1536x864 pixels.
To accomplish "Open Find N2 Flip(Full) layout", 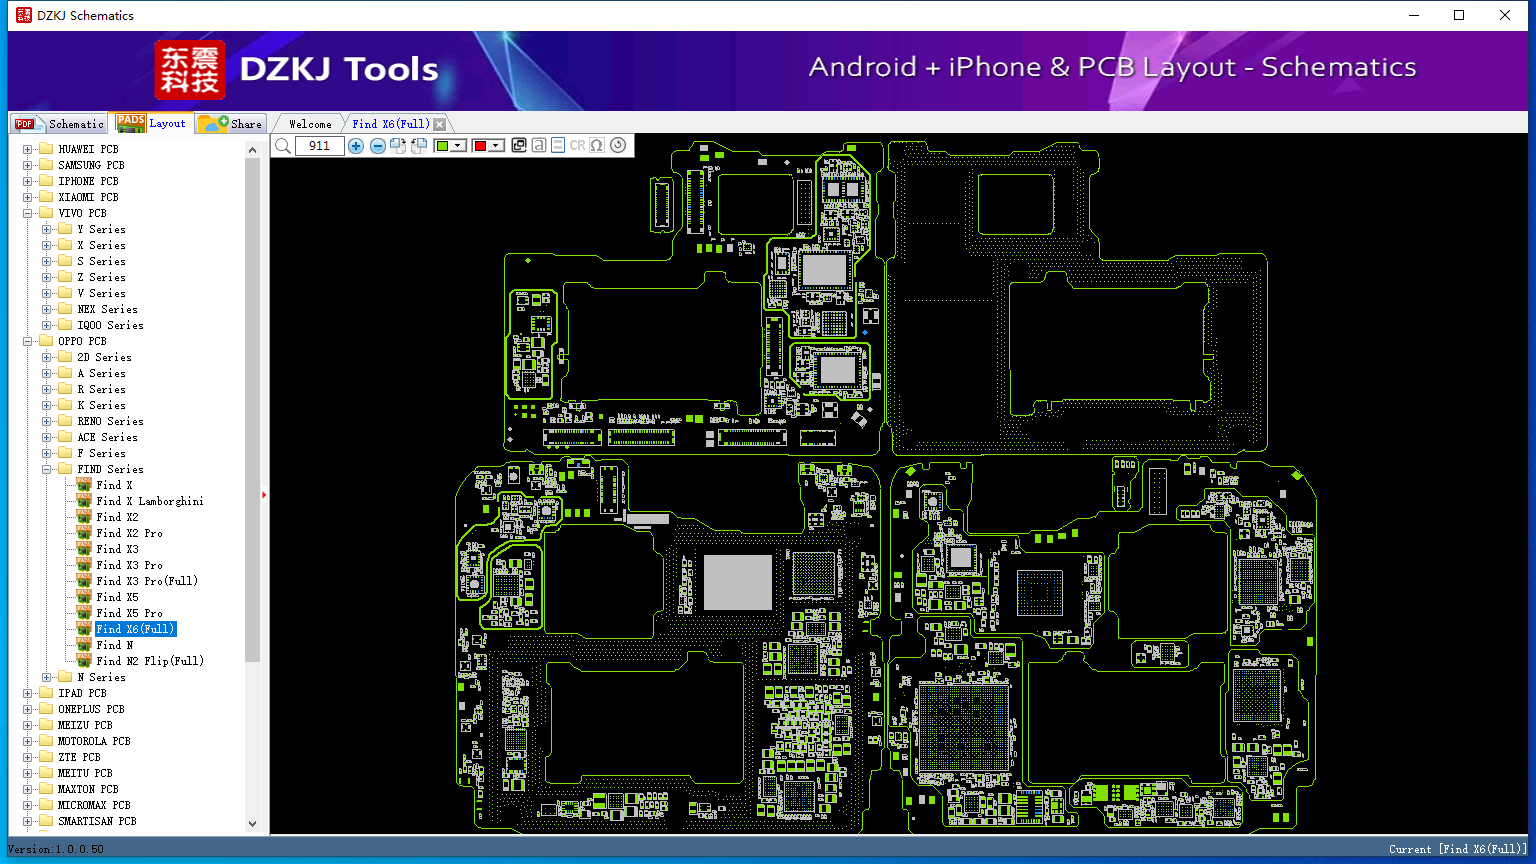I will [150, 661].
